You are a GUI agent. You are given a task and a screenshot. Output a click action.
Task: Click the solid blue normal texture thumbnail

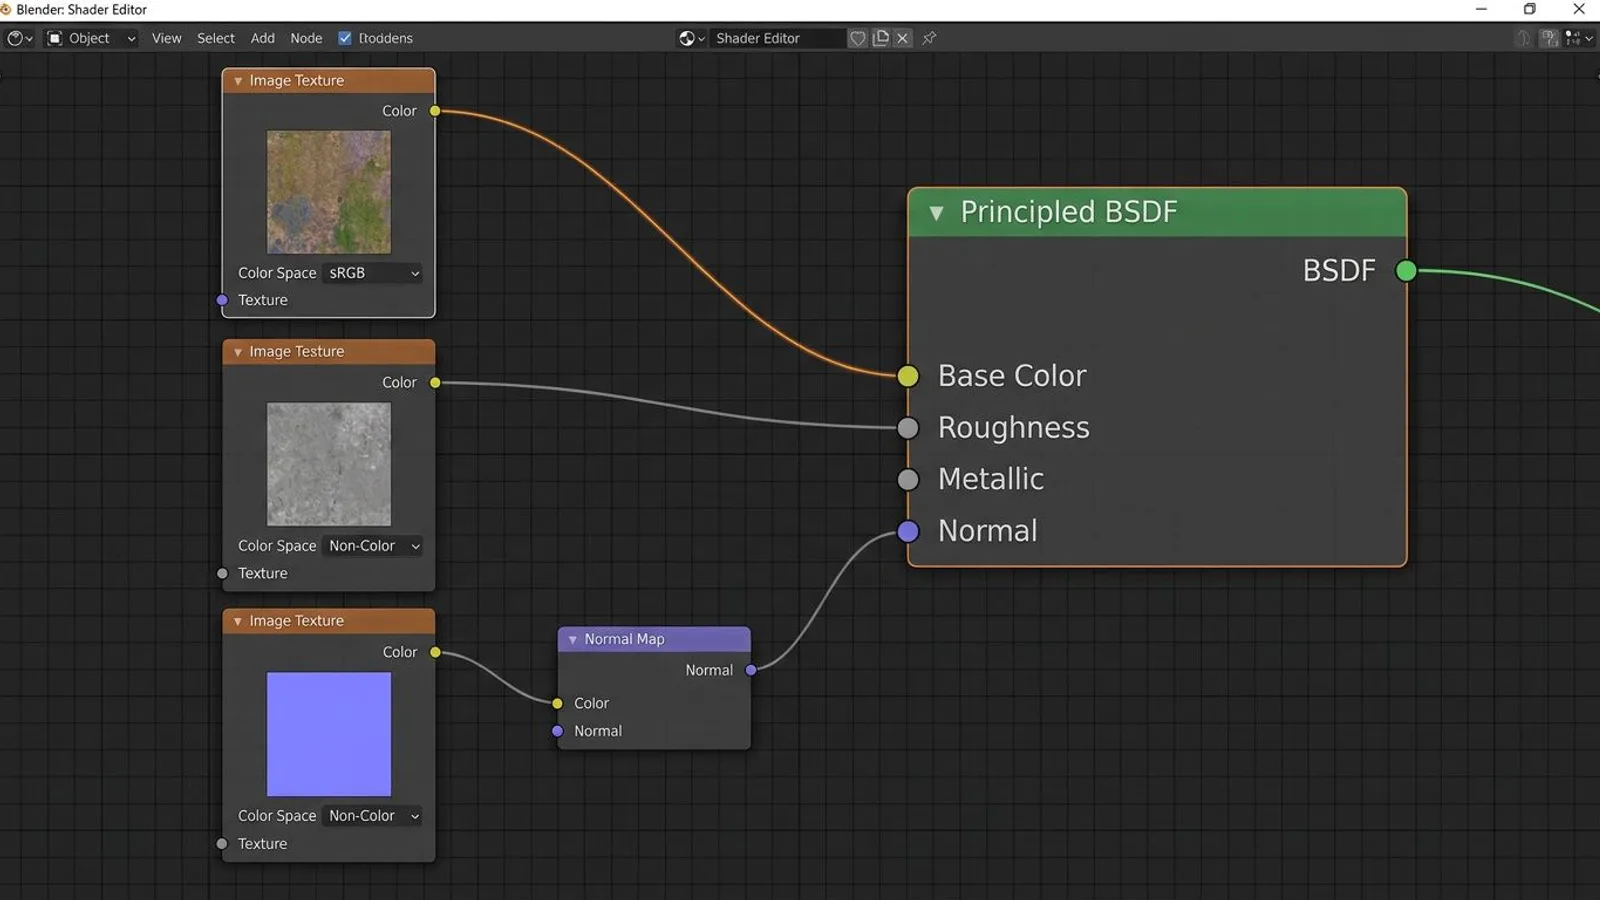[x=329, y=734]
